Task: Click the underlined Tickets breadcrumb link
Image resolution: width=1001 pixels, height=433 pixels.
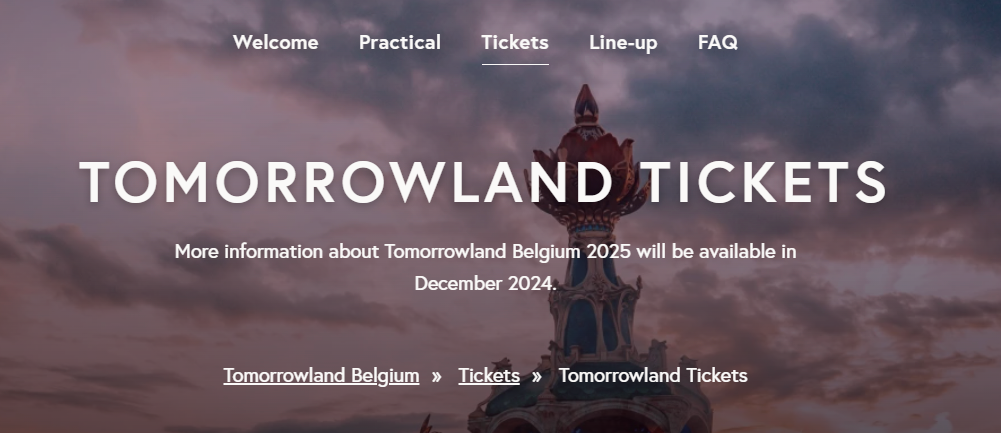Action: [489, 376]
